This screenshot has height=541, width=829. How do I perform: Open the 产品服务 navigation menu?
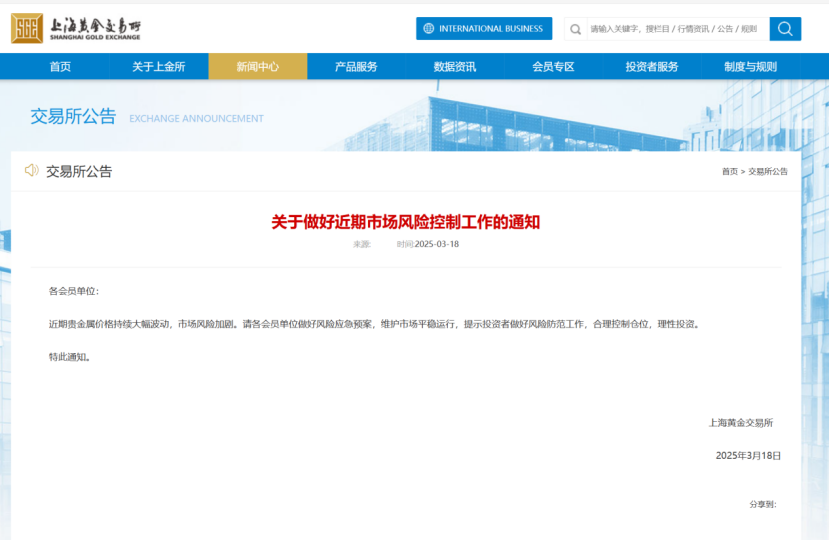tap(356, 67)
